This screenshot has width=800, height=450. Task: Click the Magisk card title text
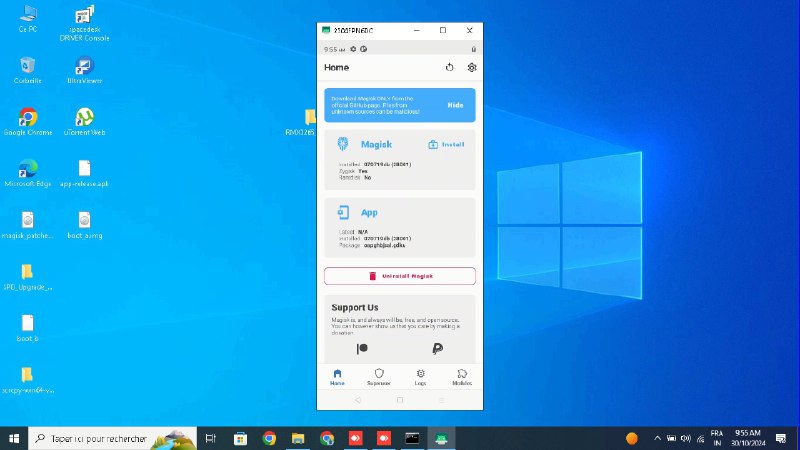click(377, 144)
